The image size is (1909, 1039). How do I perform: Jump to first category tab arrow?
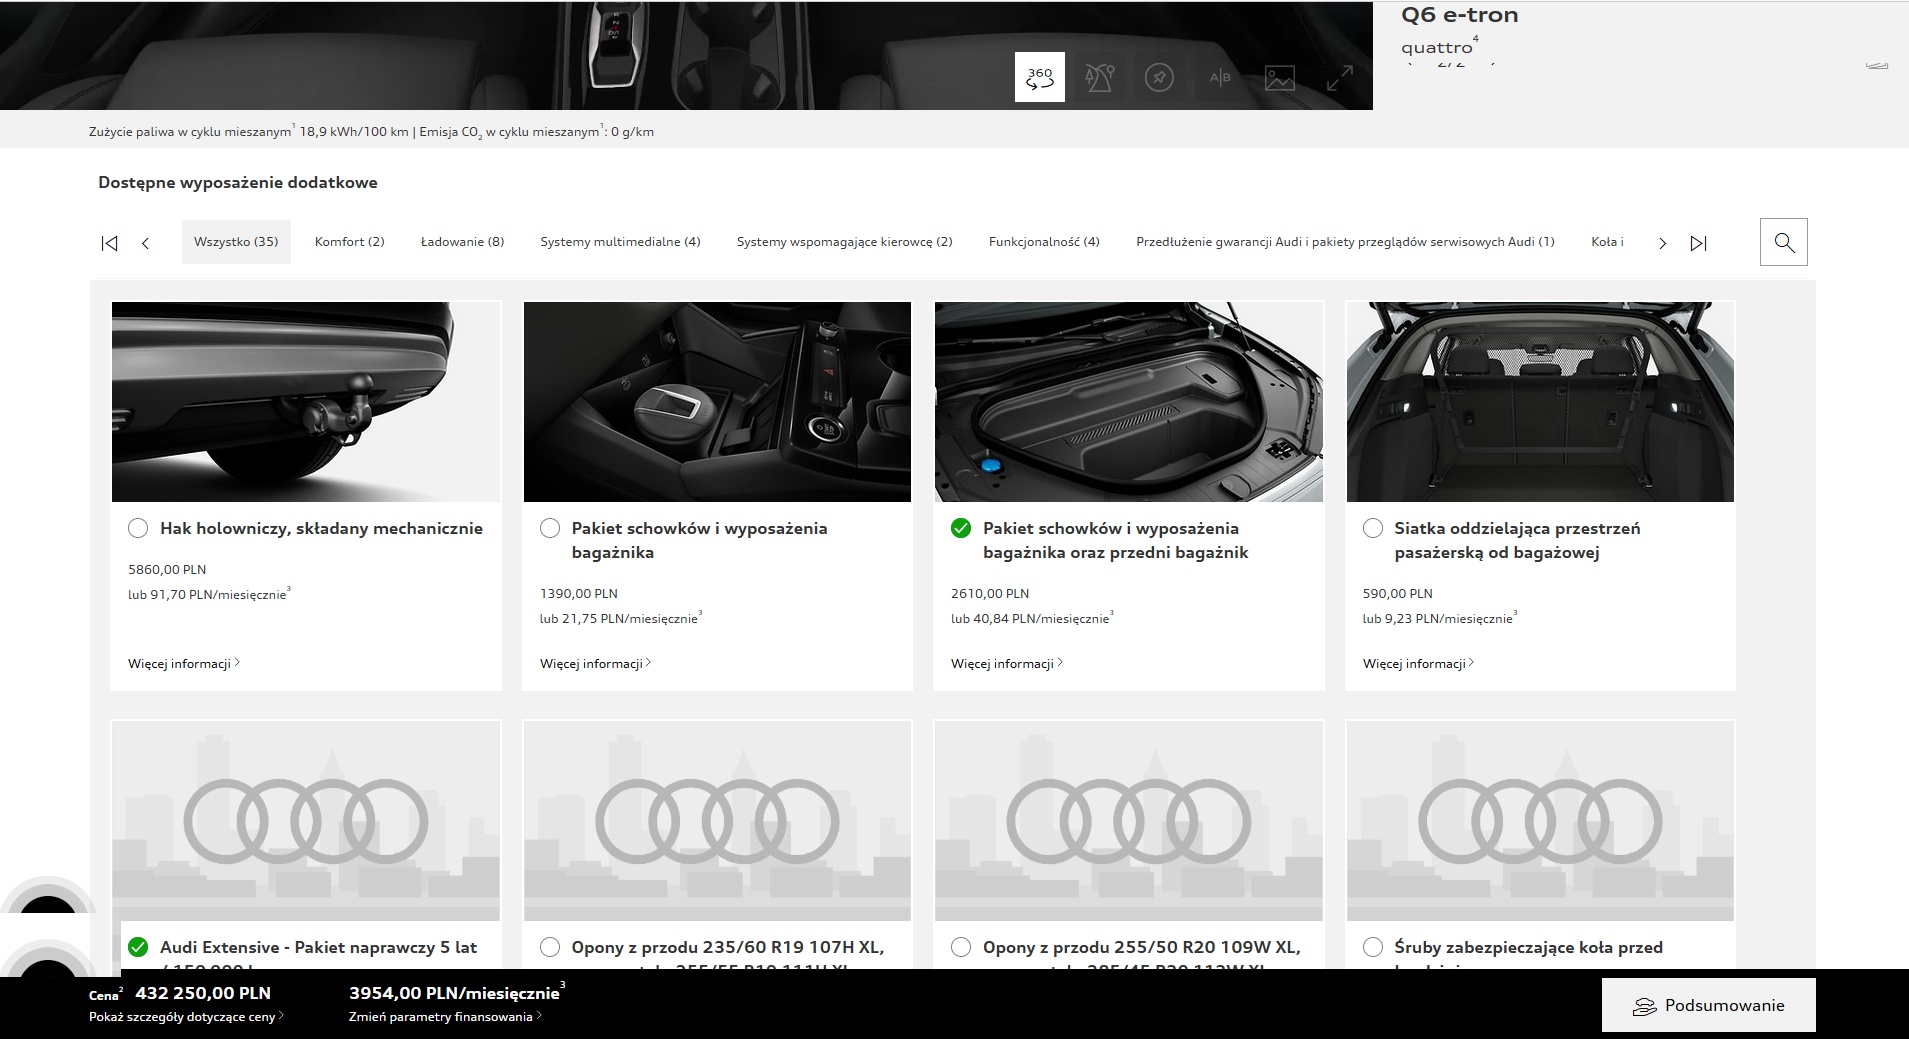(x=110, y=243)
